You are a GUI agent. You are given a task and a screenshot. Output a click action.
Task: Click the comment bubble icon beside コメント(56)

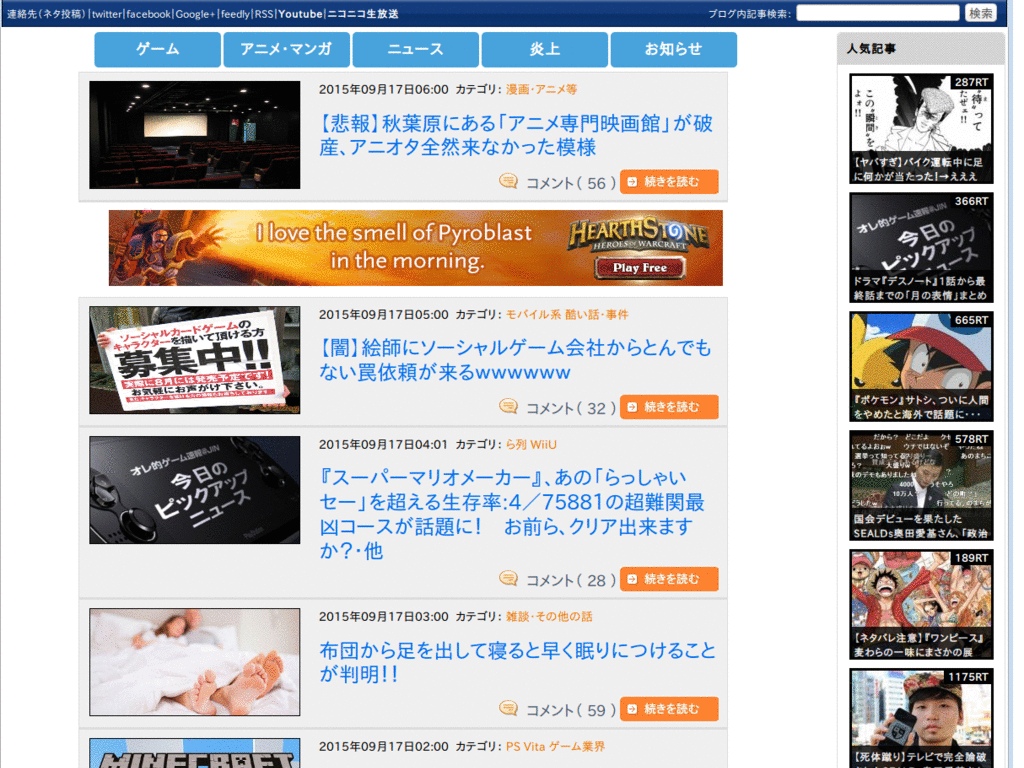pyautogui.click(x=508, y=181)
